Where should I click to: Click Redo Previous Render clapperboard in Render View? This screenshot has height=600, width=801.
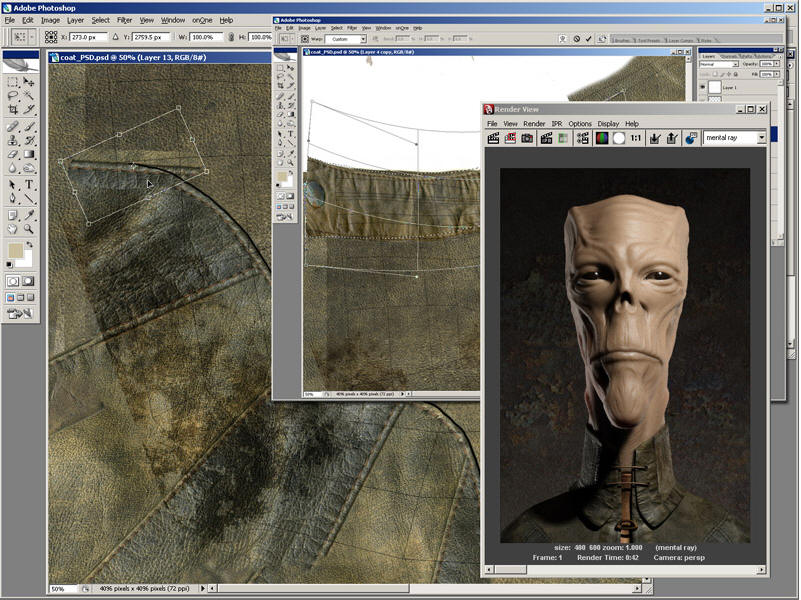point(493,138)
